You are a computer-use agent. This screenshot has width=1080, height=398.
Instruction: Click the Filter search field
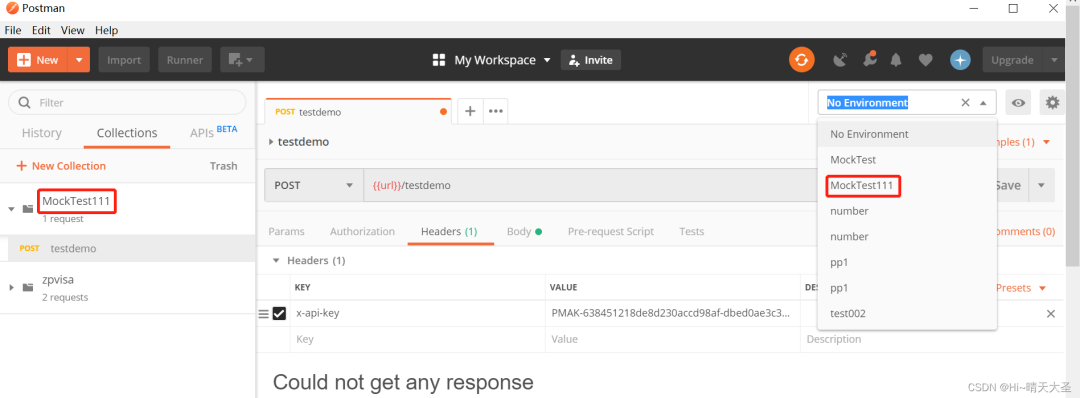tap(127, 103)
